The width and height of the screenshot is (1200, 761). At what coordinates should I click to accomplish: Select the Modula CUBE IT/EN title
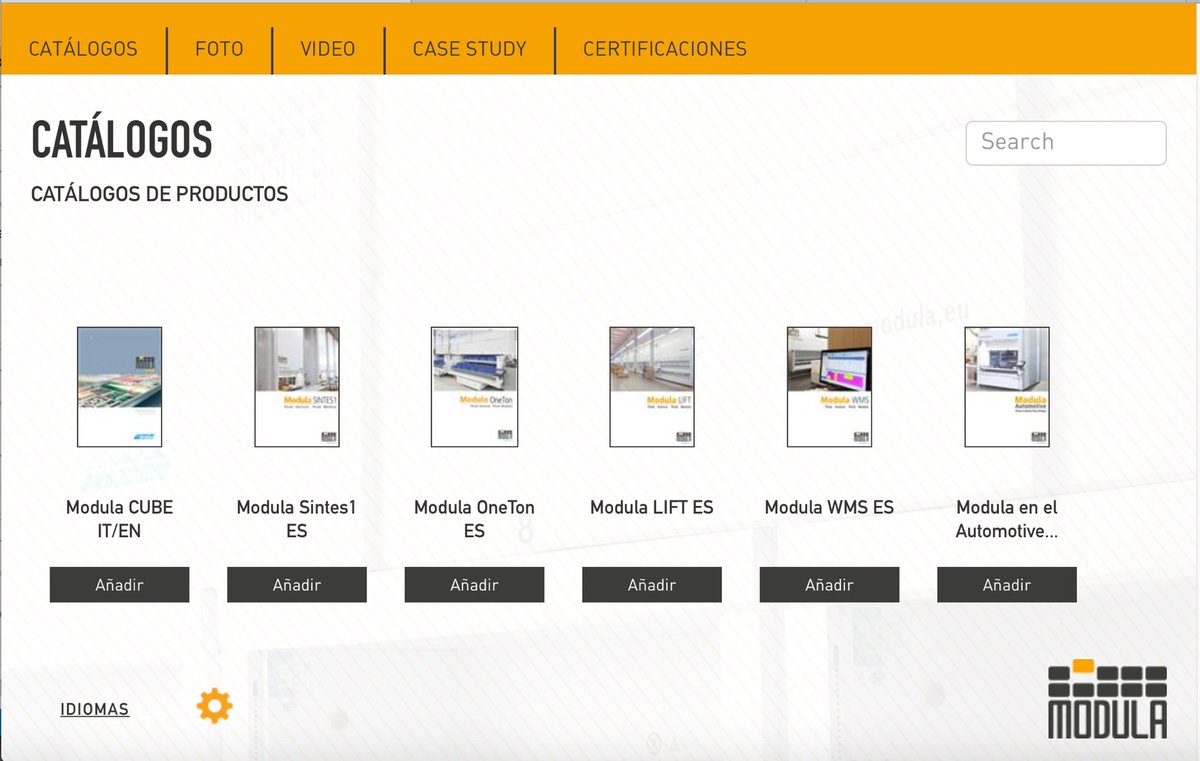click(x=120, y=519)
